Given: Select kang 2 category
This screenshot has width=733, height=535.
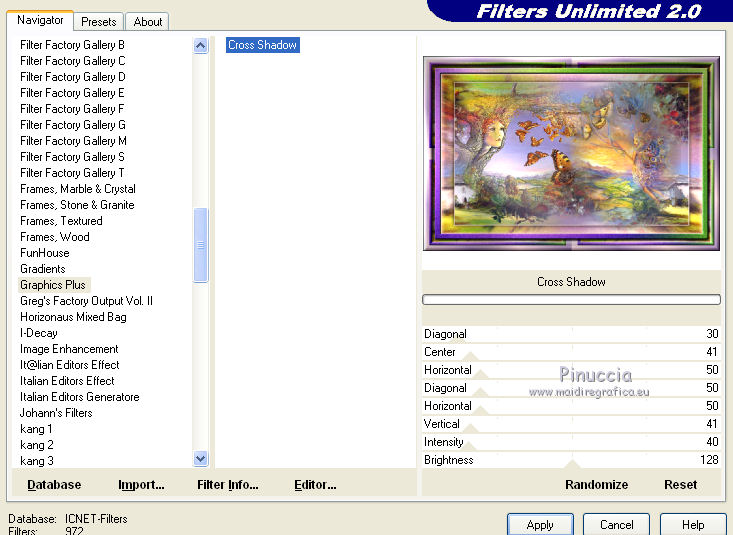Looking at the screenshot, I should click(x=36, y=445).
